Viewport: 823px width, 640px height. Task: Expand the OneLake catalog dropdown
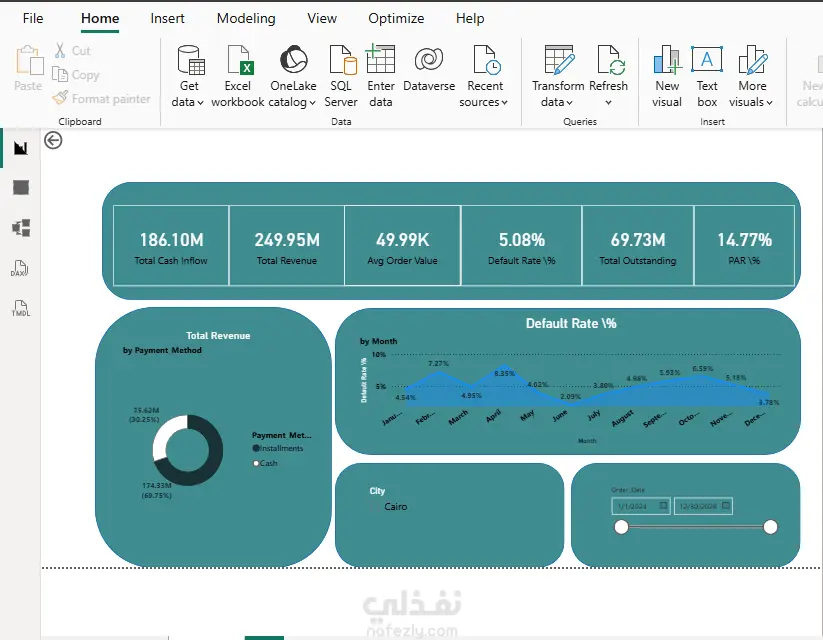pos(312,103)
